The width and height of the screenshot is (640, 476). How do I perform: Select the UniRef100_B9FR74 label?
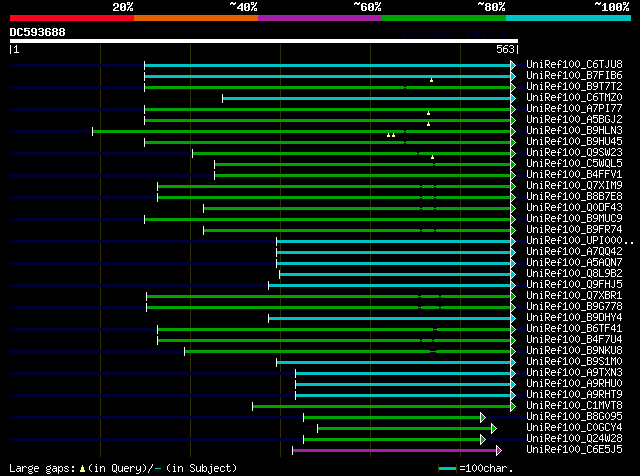pos(574,230)
